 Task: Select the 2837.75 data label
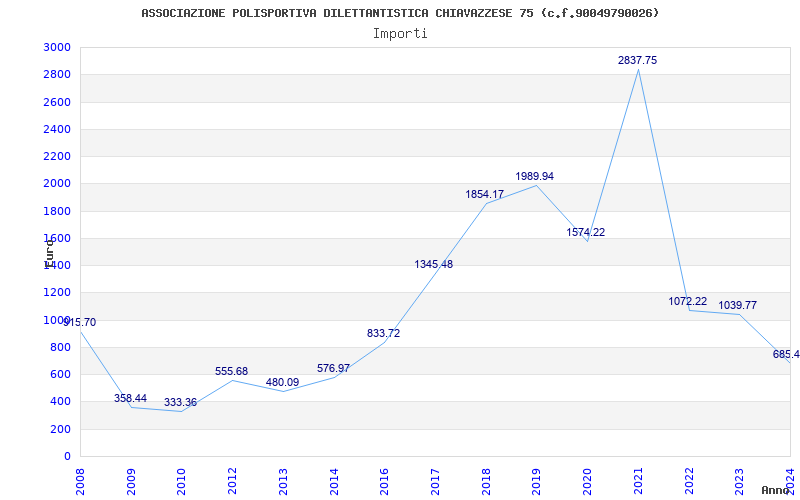pos(637,60)
